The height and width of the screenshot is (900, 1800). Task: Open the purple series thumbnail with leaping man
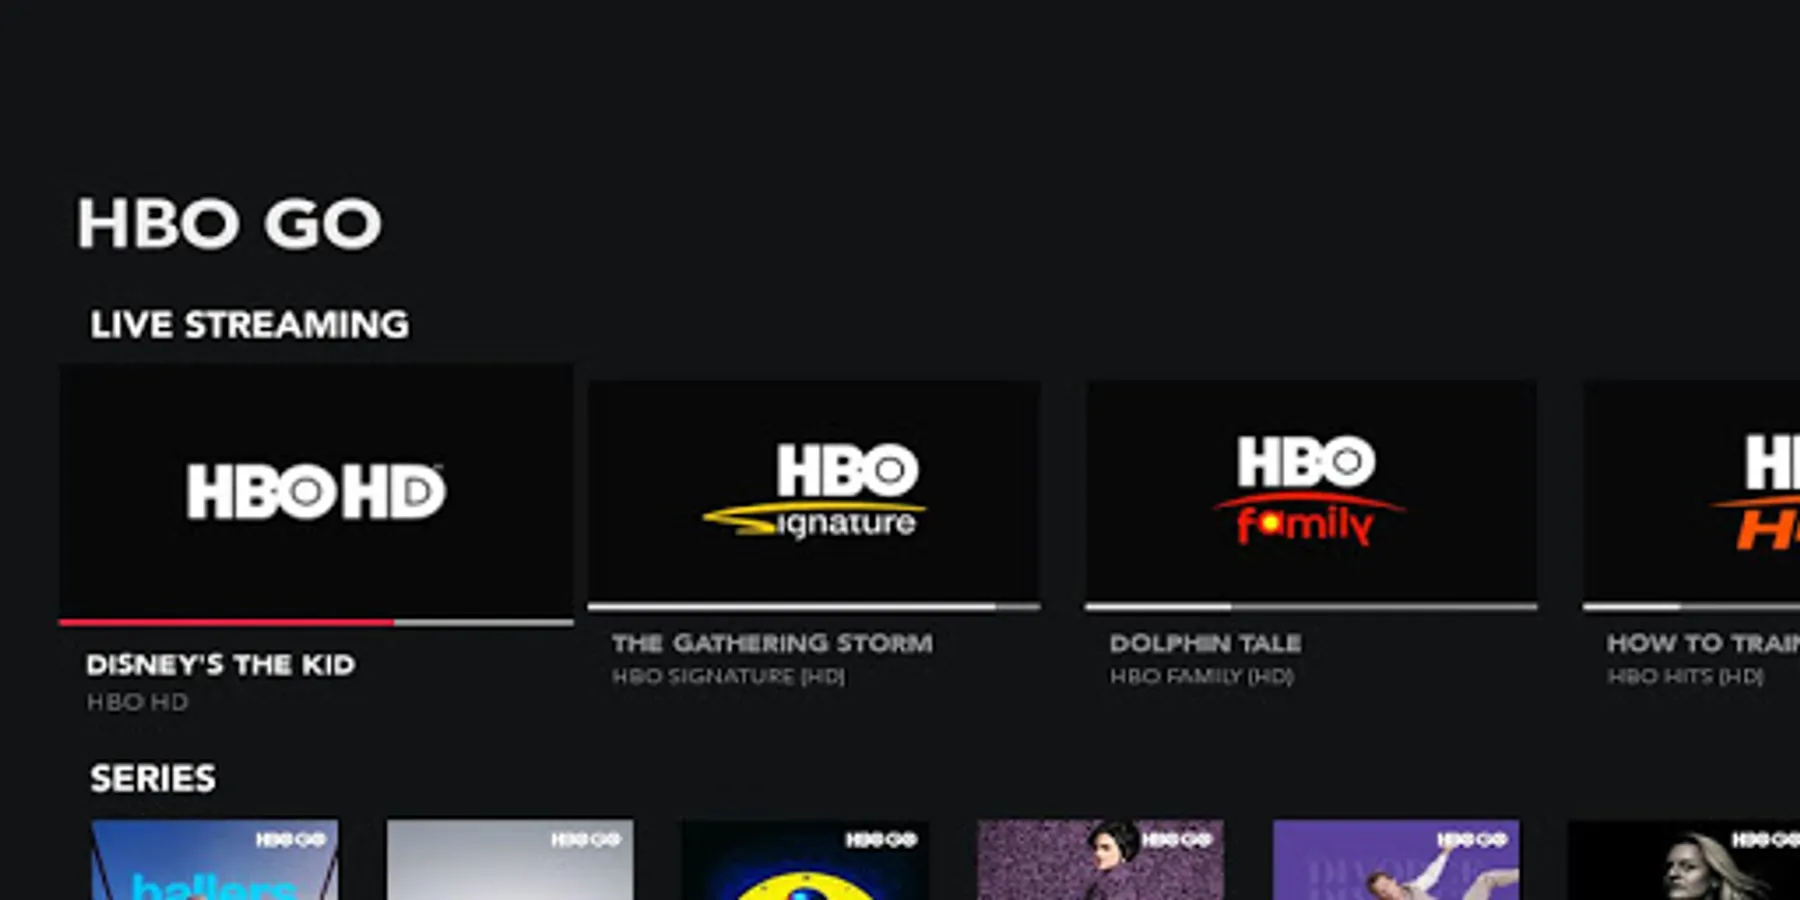[1396, 860]
